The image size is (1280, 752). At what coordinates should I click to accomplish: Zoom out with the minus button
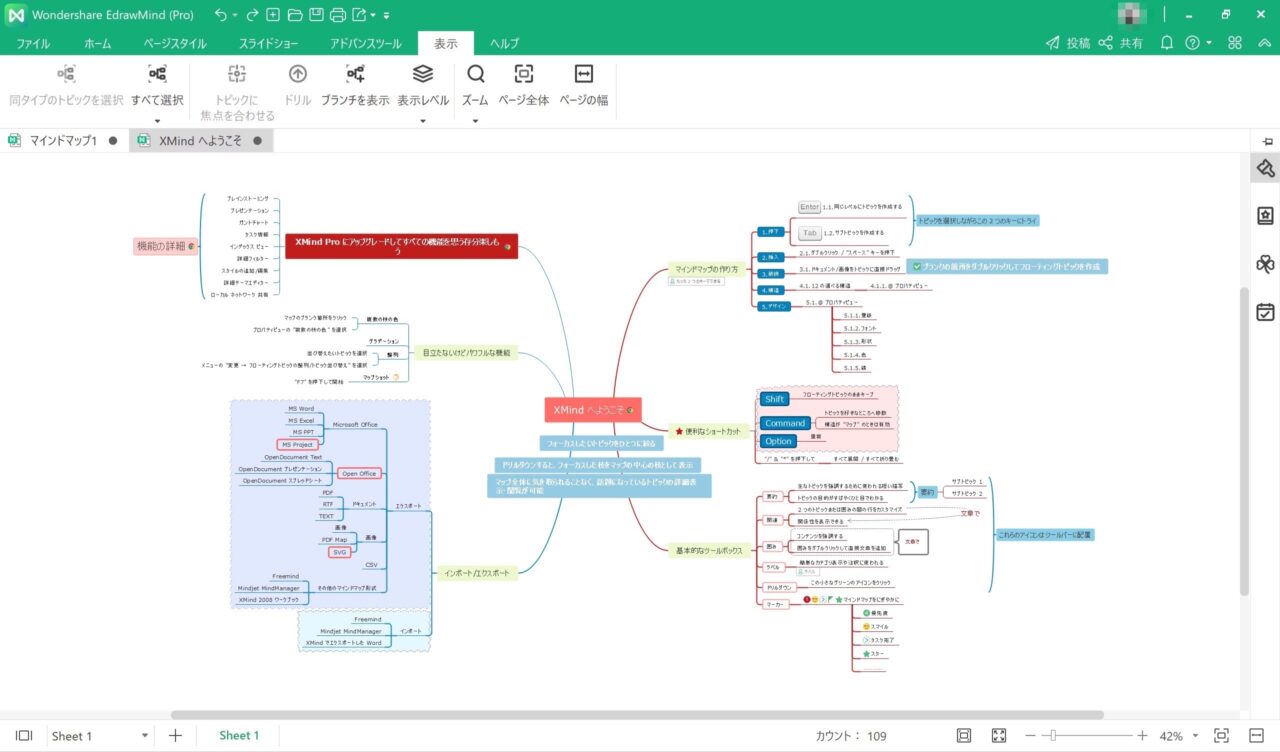pos(1030,736)
